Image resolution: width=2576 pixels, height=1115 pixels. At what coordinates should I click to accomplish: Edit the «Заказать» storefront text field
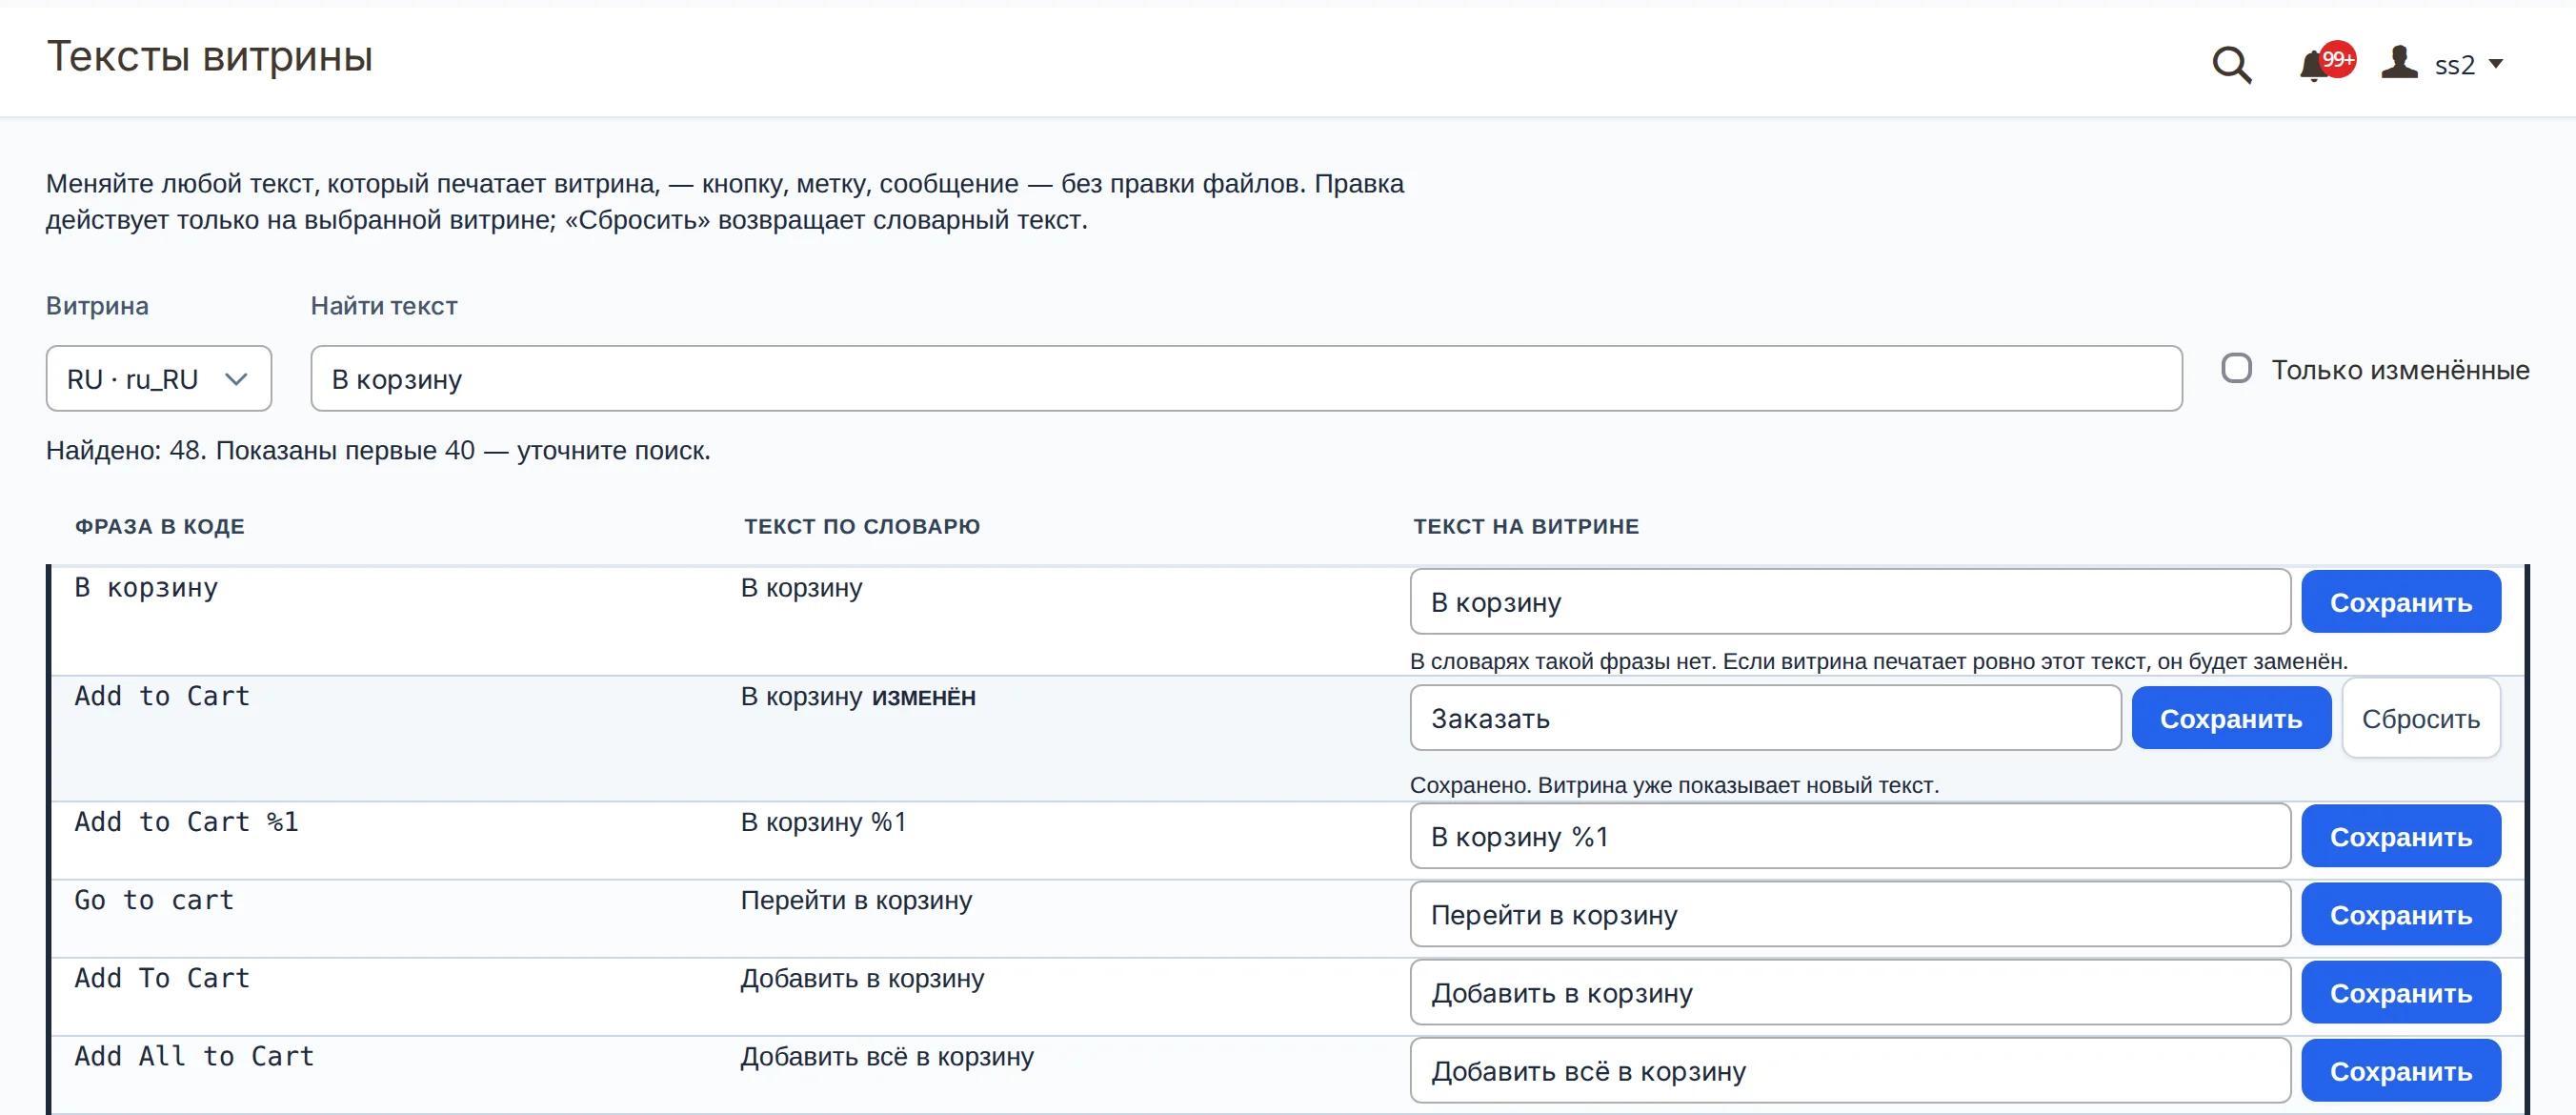1765,718
